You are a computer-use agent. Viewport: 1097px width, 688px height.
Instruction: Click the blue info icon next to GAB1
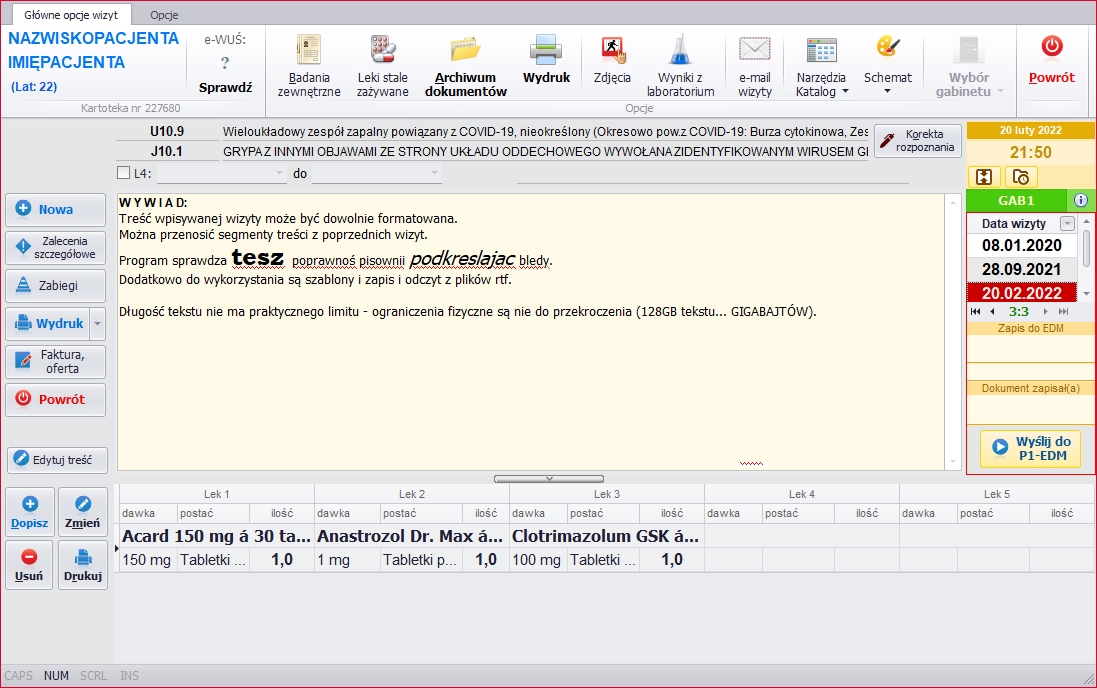(1080, 200)
